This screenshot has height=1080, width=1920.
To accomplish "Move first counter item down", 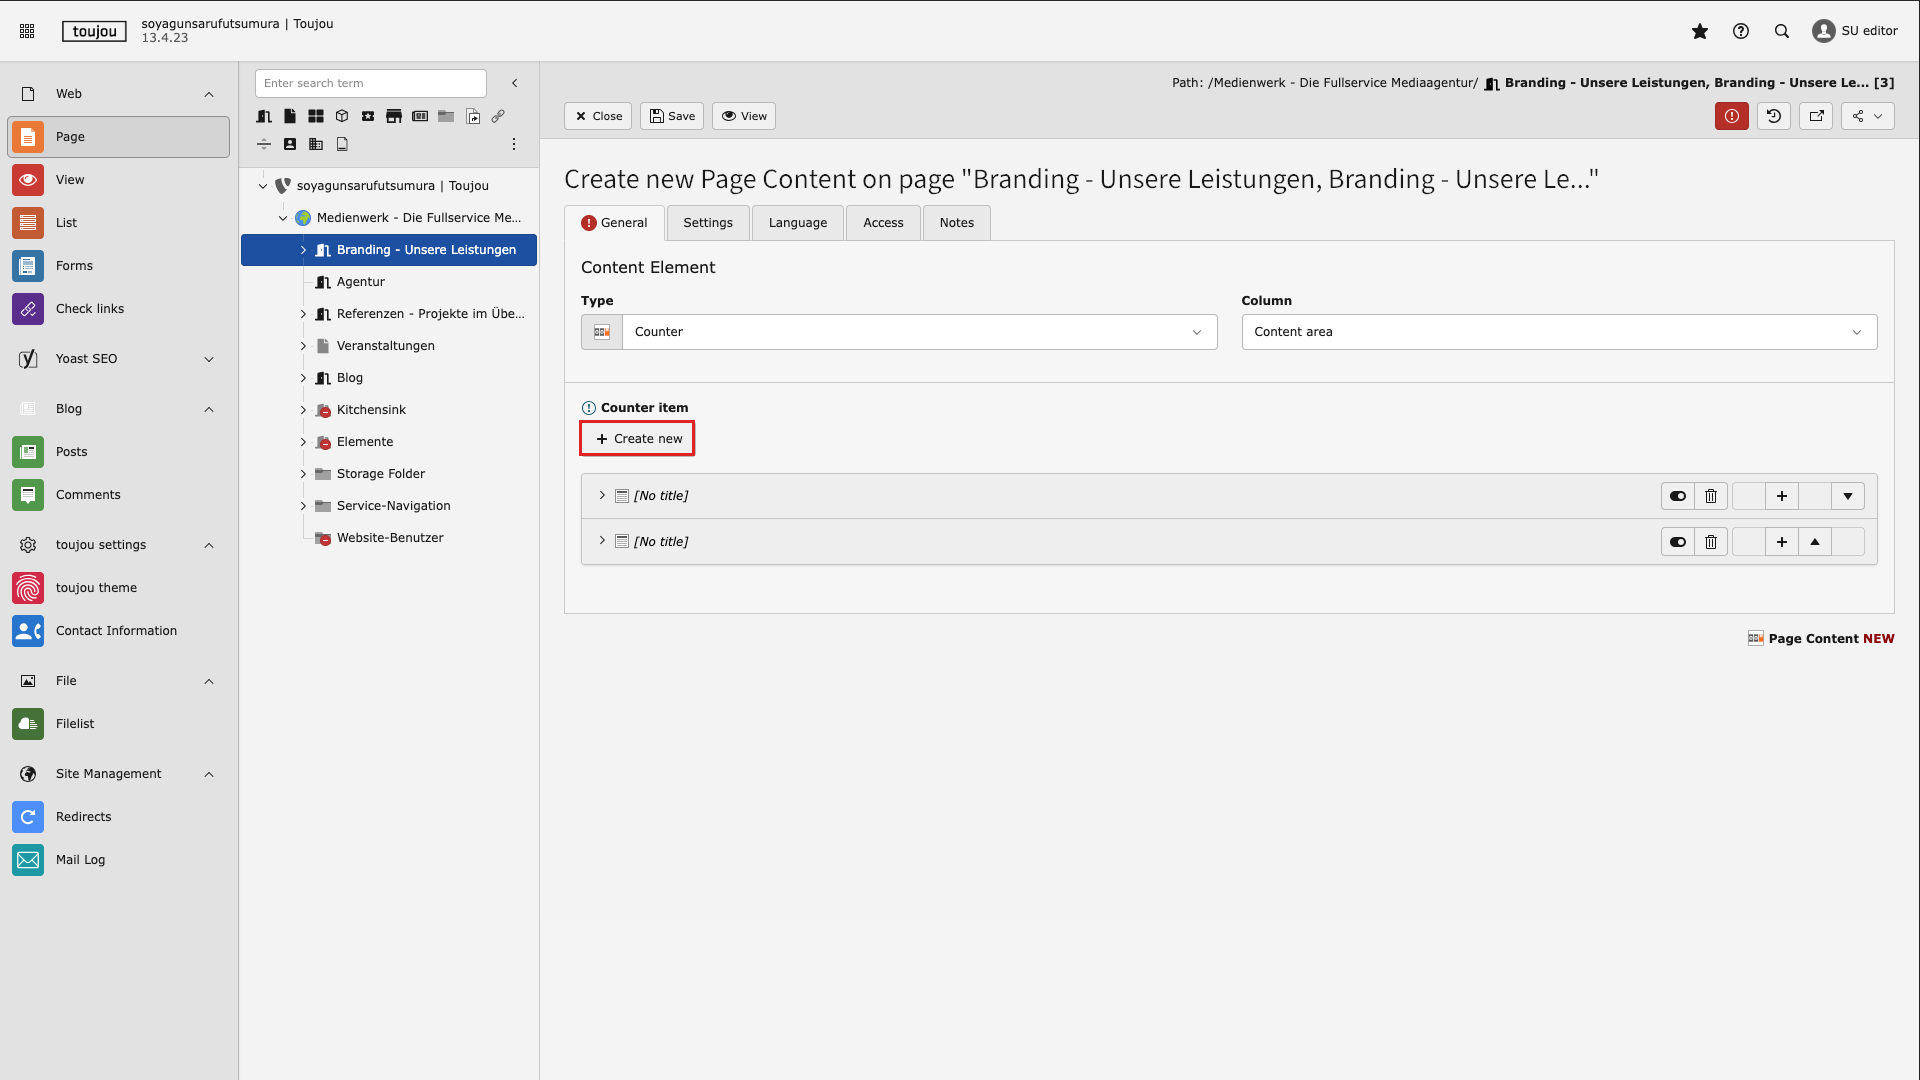I will 1847,496.
